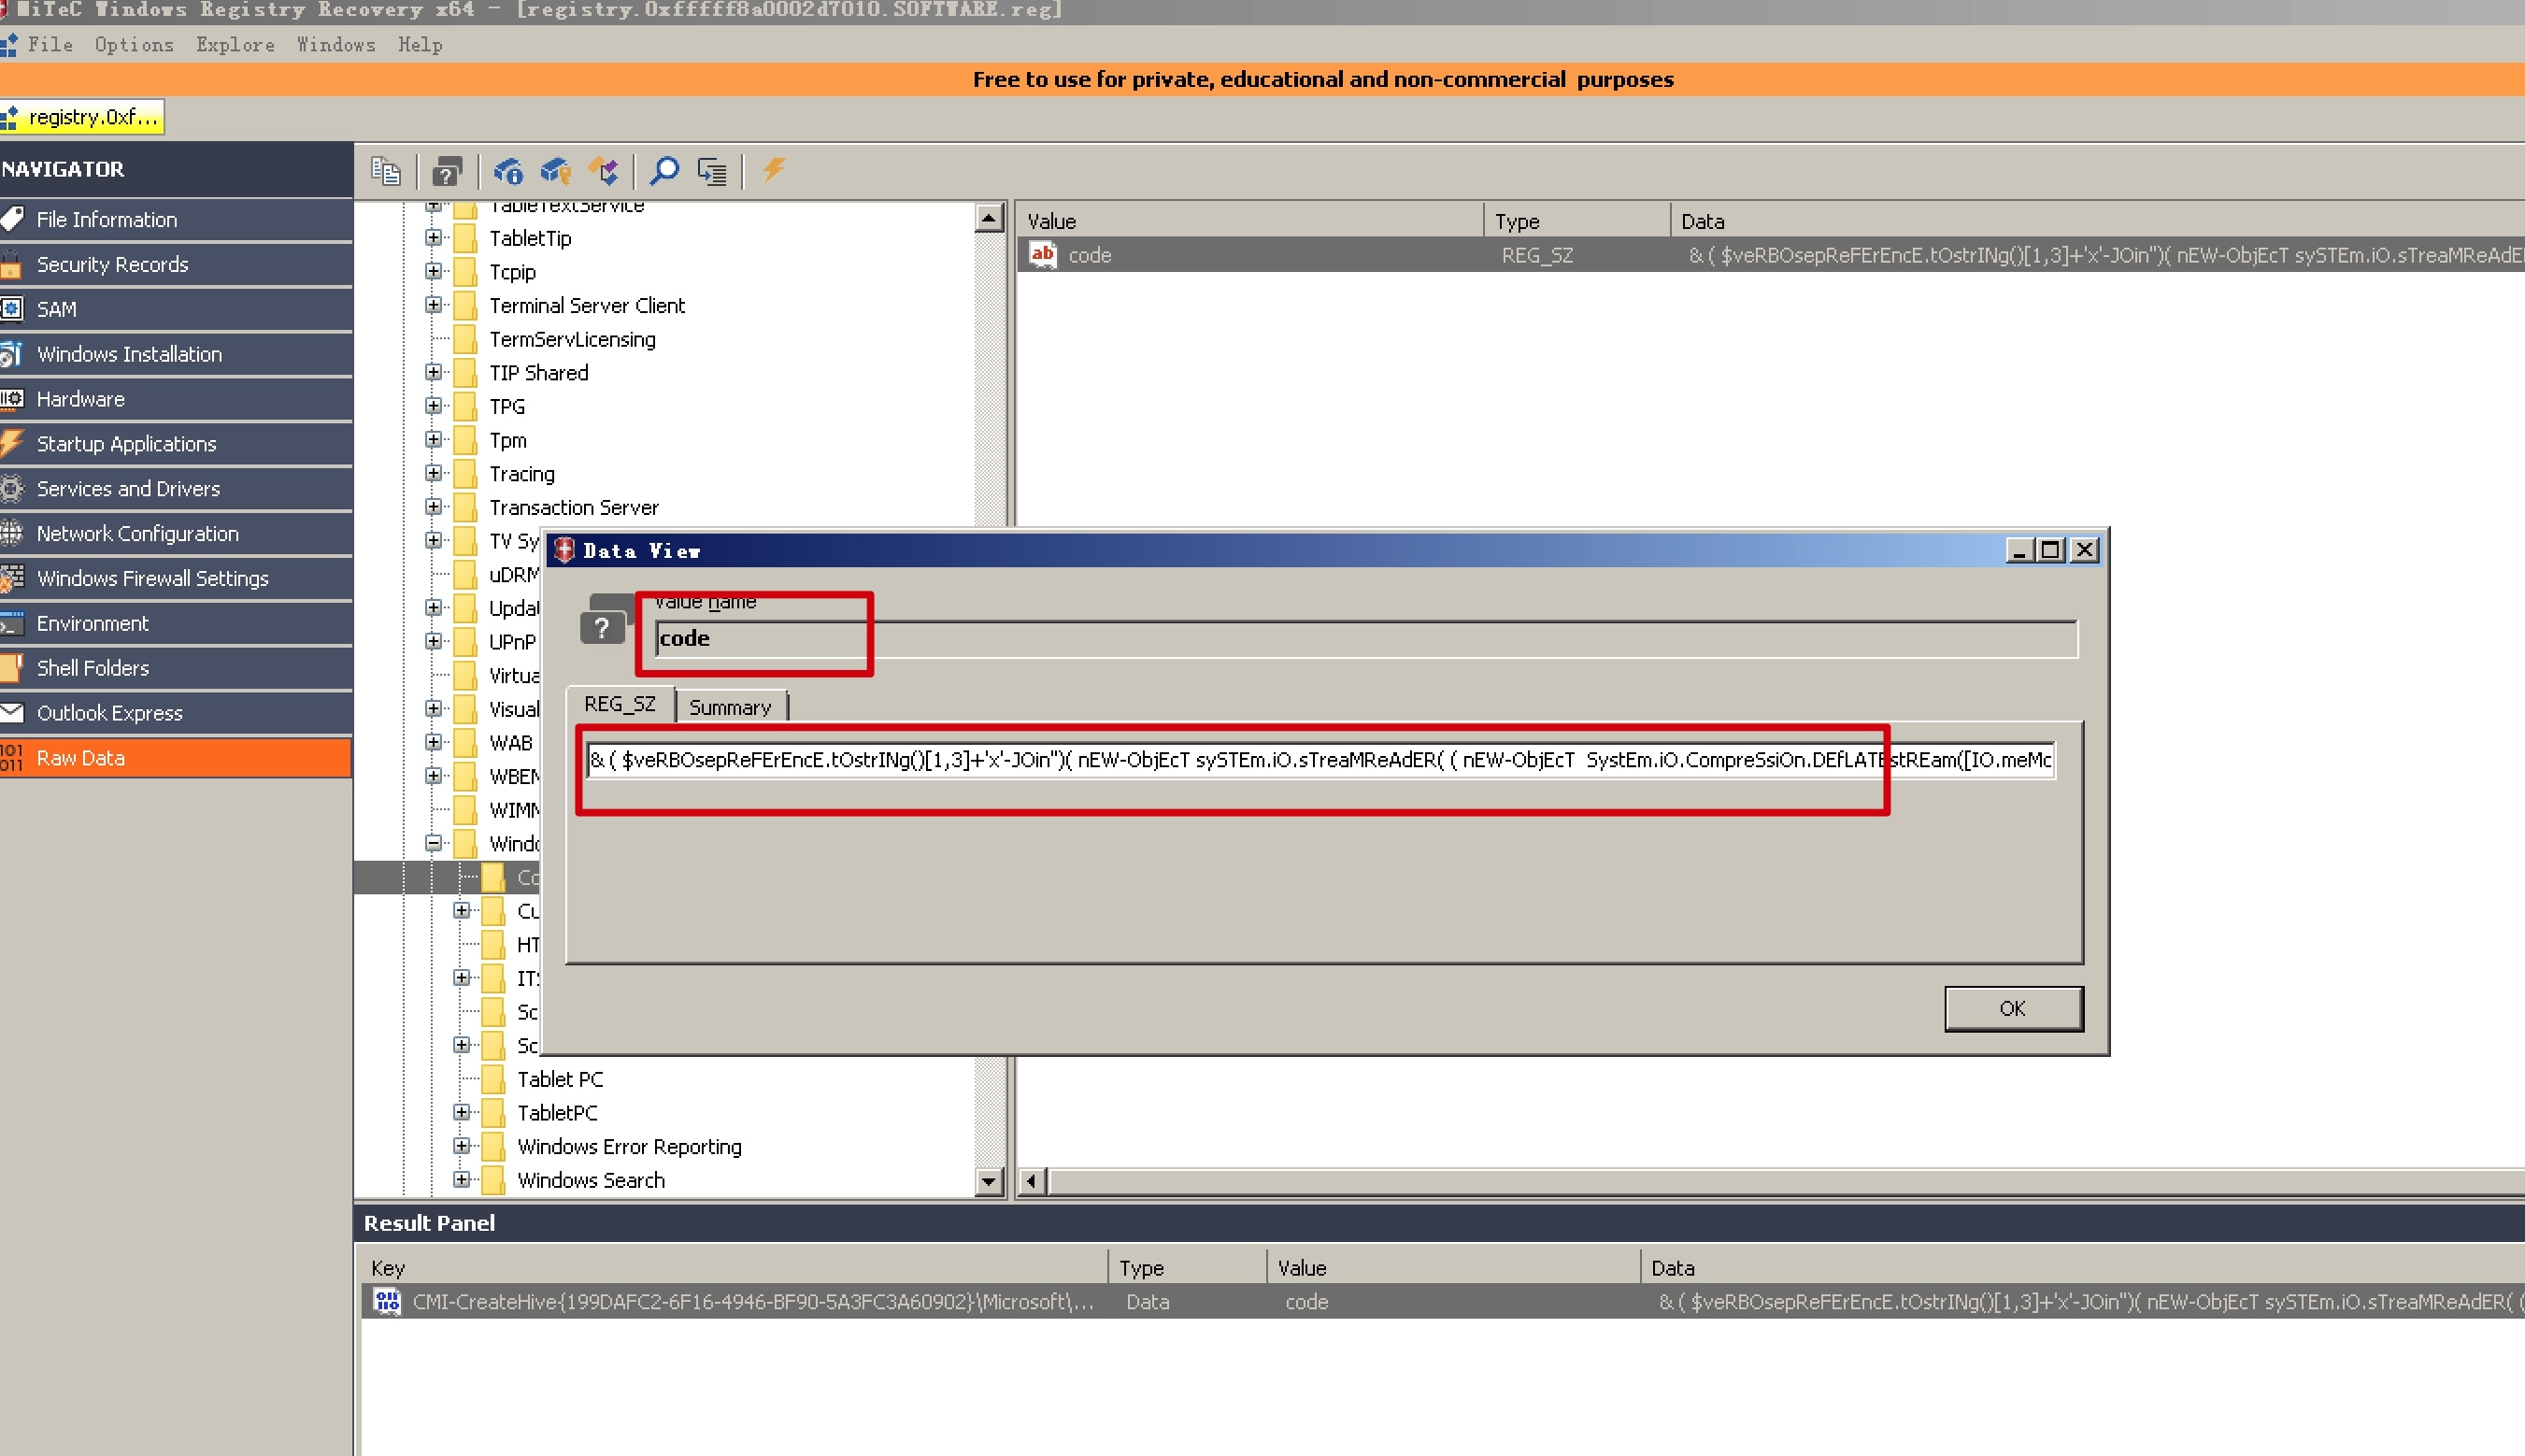The height and width of the screenshot is (1456, 2525).
Task: Select the registry.0xf… file tab
Action: [x=83, y=117]
